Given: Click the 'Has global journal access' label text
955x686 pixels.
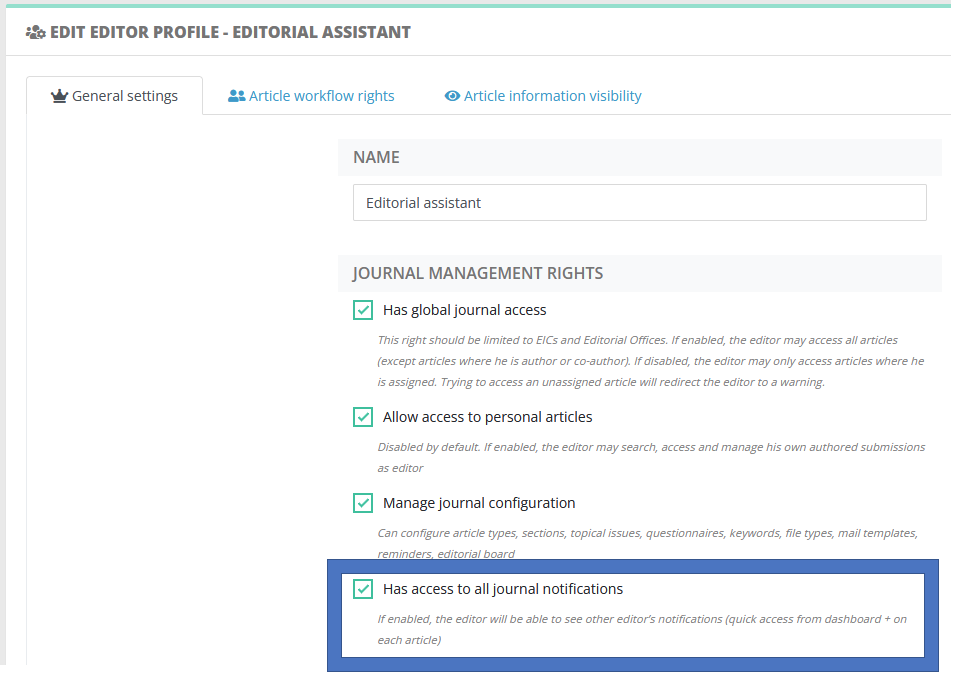Looking at the screenshot, I should [x=464, y=310].
